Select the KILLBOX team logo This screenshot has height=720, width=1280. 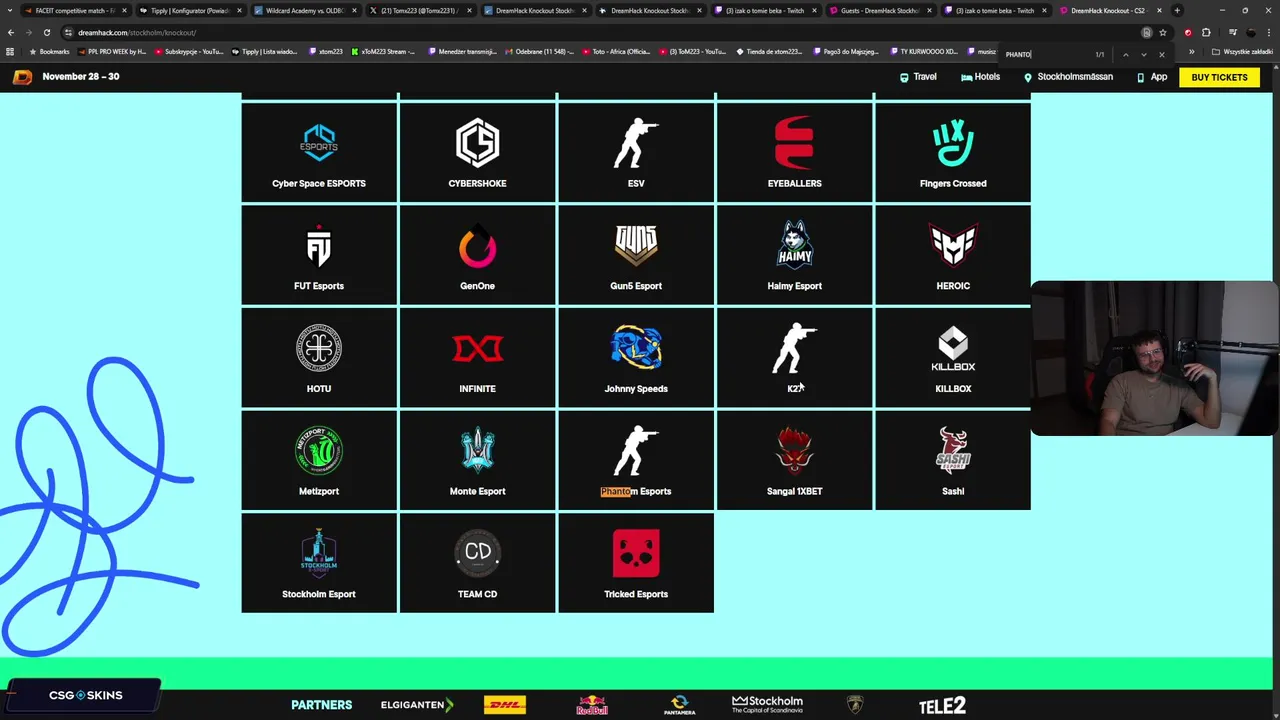coord(953,350)
